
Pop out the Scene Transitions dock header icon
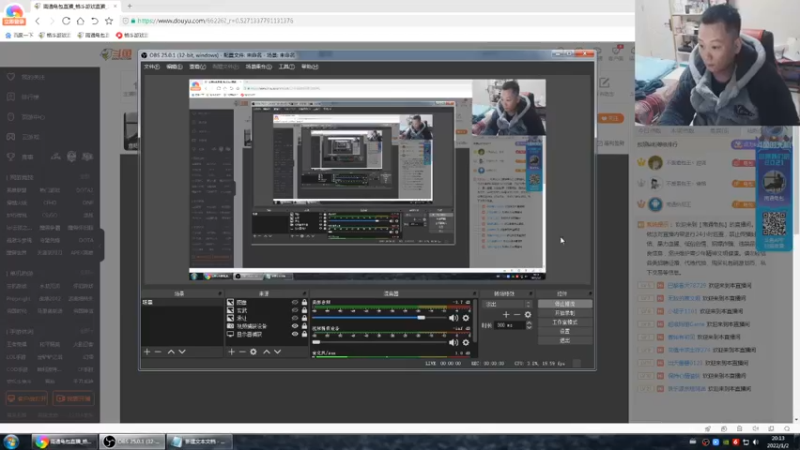pyautogui.click(x=530, y=293)
